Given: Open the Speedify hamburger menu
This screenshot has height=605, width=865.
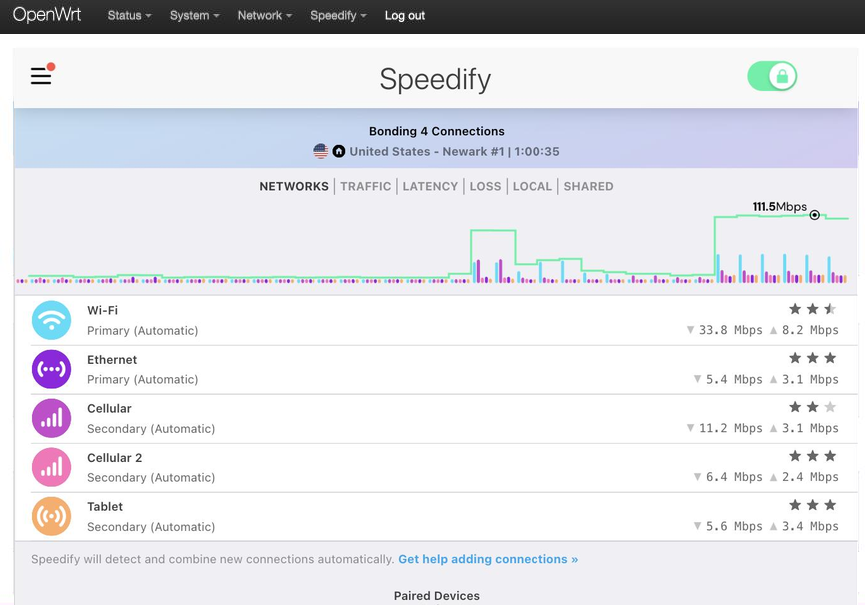Looking at the screenshot, I should [41, 76].
